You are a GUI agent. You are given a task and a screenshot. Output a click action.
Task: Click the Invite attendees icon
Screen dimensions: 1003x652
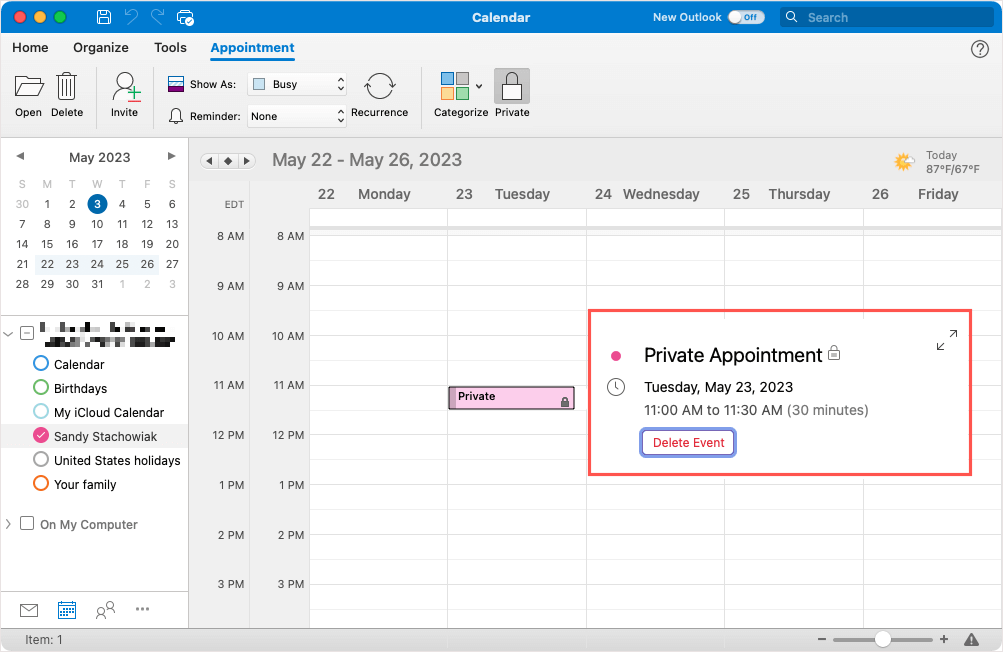point(125,87)
